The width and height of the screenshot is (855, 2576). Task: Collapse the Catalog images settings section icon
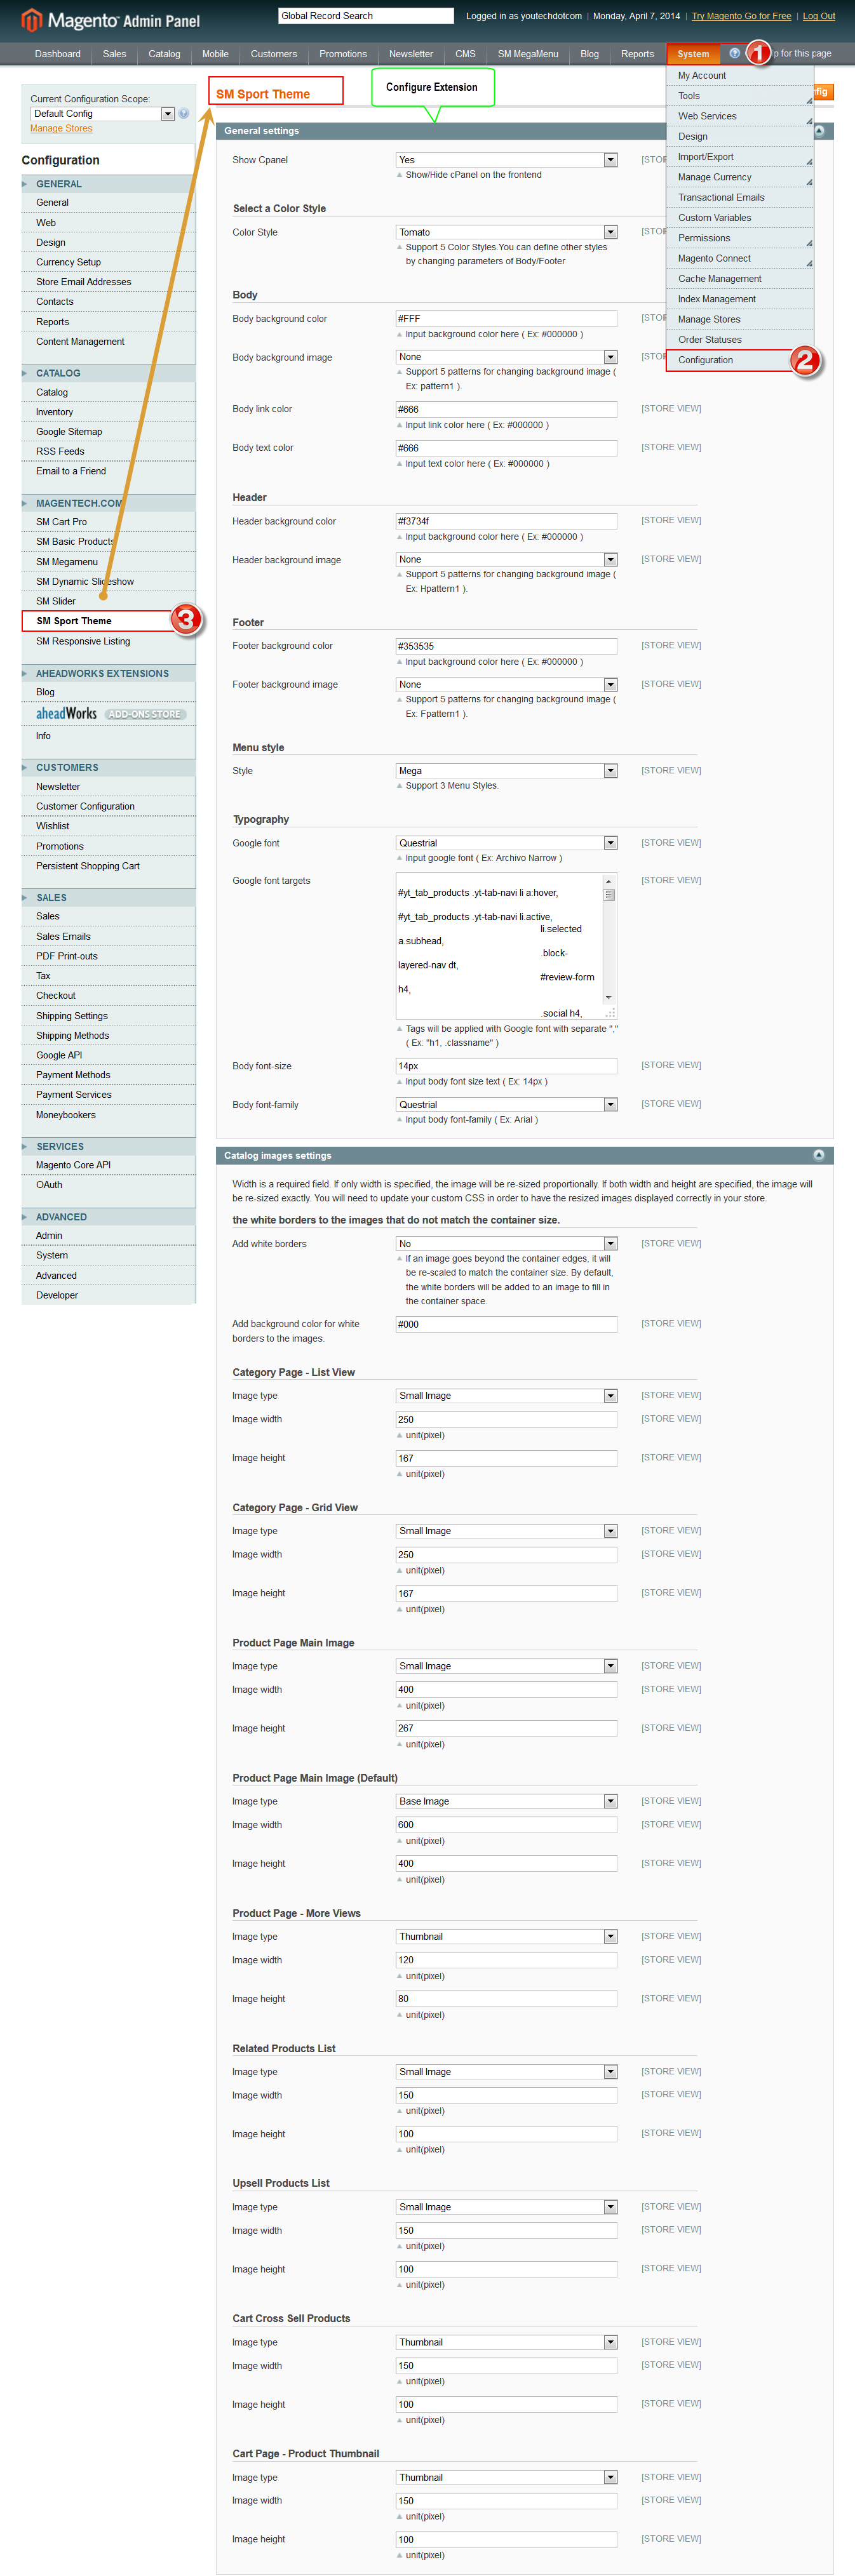(819, 1155)
